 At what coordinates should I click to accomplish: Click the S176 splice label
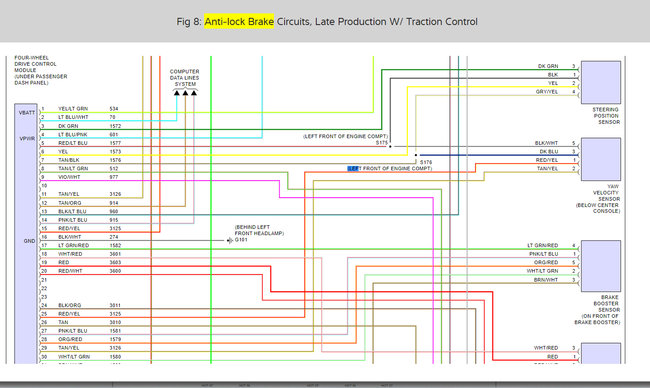pos(426,162)
